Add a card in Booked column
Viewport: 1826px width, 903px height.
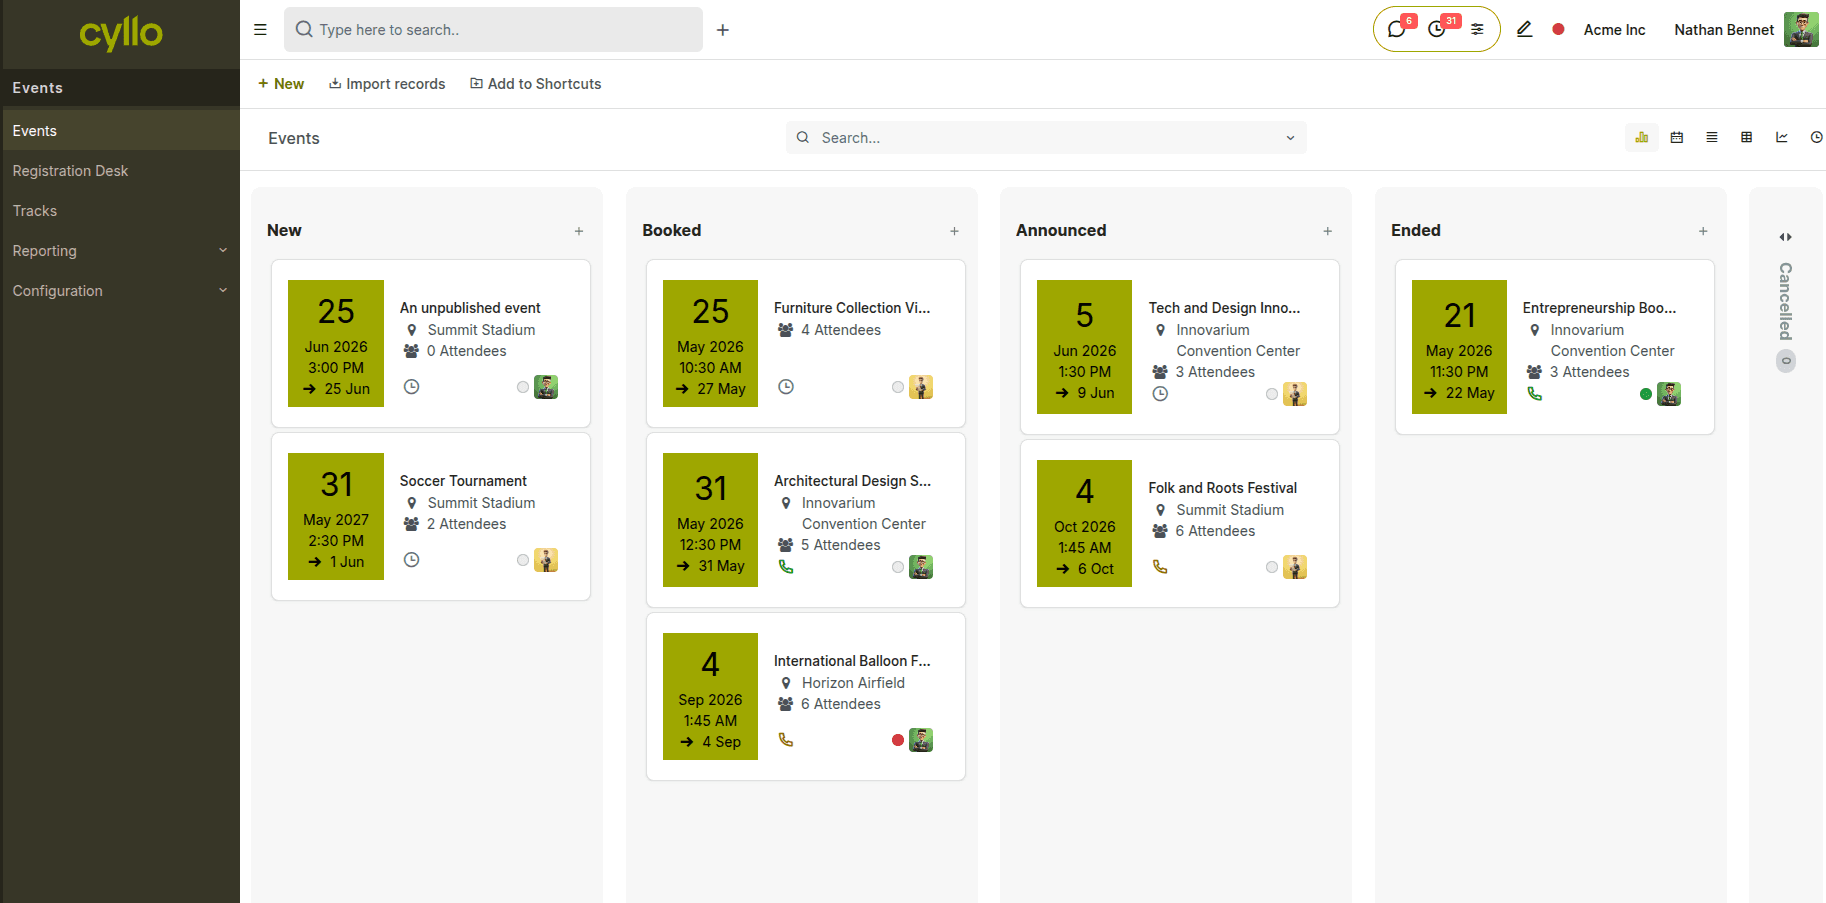[x=954, y=231]
